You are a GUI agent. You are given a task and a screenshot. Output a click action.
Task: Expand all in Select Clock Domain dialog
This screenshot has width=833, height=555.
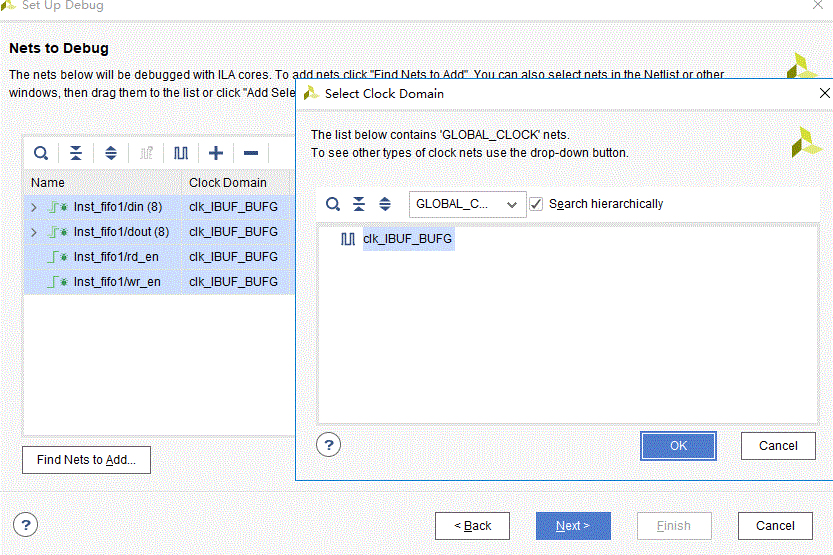click(x=385, y=204)
